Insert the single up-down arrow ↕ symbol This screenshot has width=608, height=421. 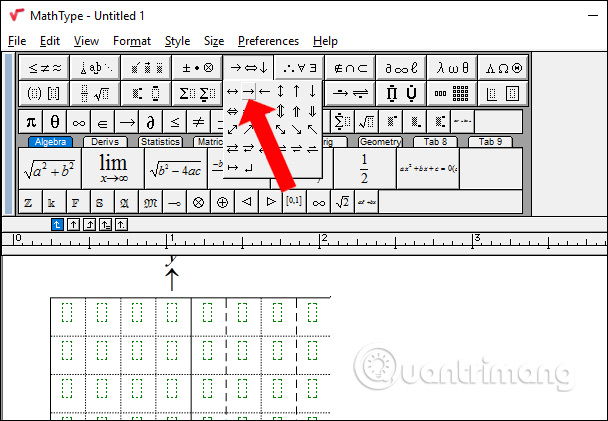pos(280,92)
